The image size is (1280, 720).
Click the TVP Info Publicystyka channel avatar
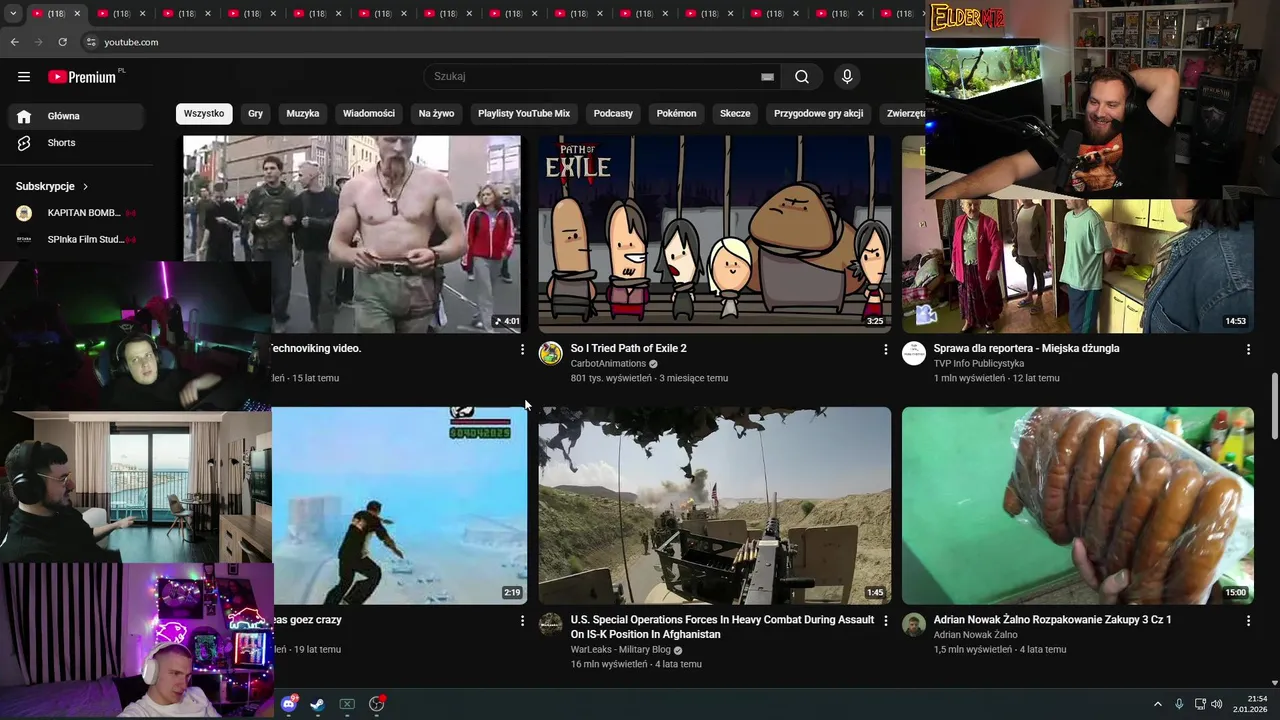pyautogui.click(x=914, y=353)
